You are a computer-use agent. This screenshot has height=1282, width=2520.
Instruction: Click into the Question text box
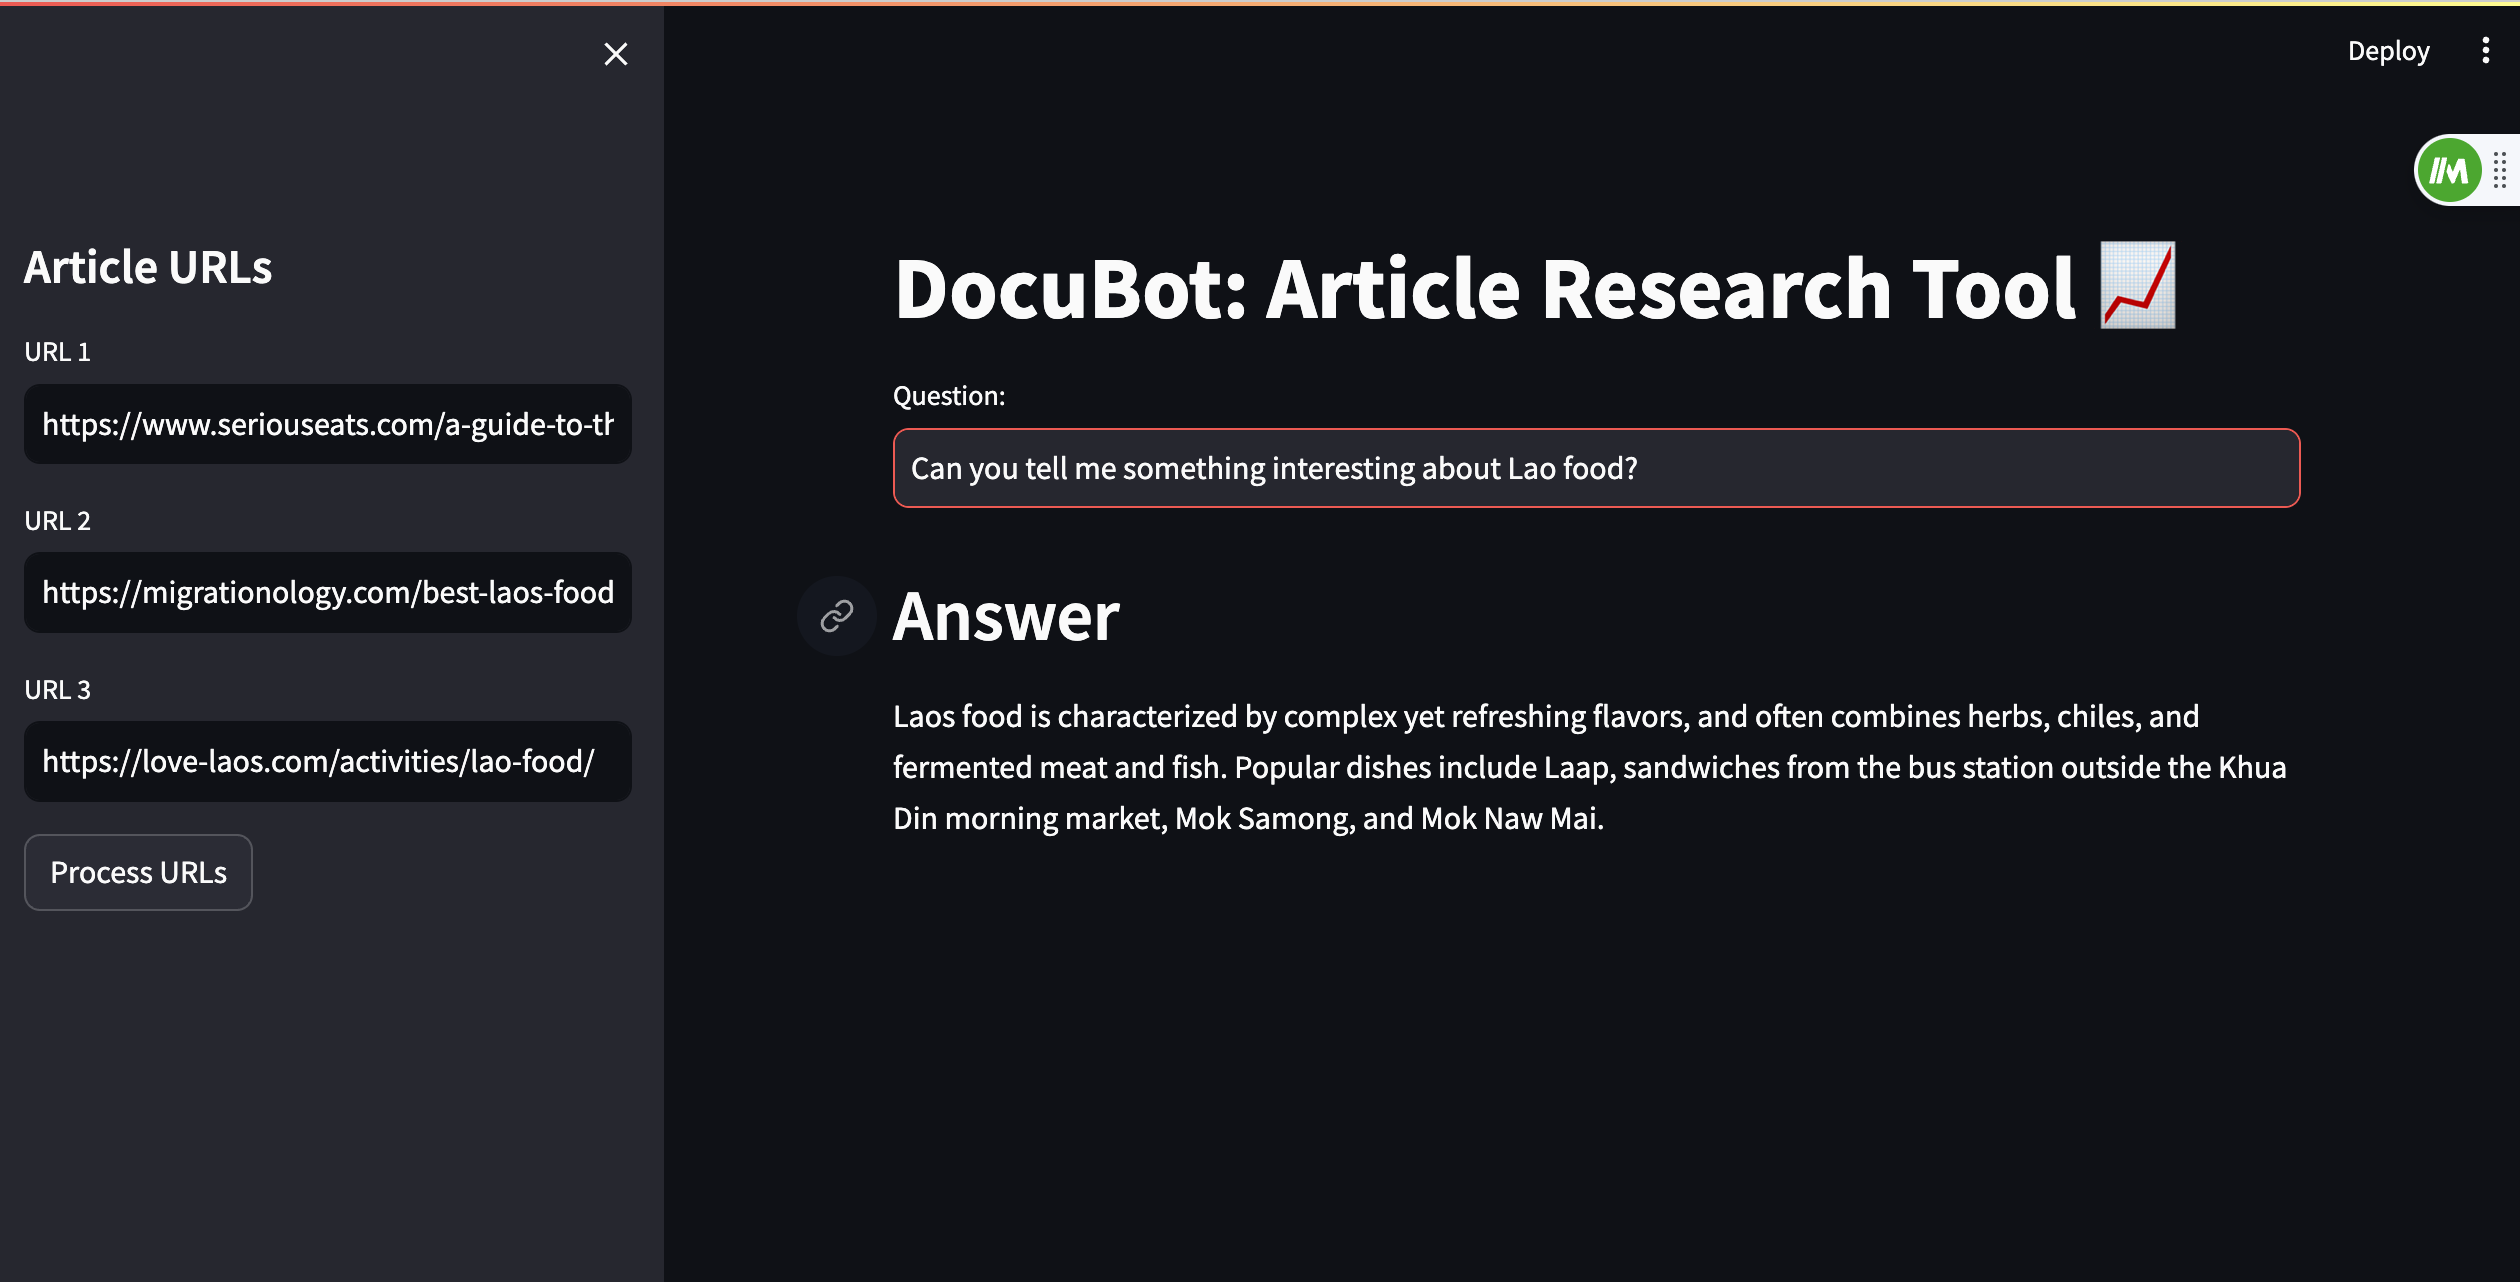click(1596, 468)
